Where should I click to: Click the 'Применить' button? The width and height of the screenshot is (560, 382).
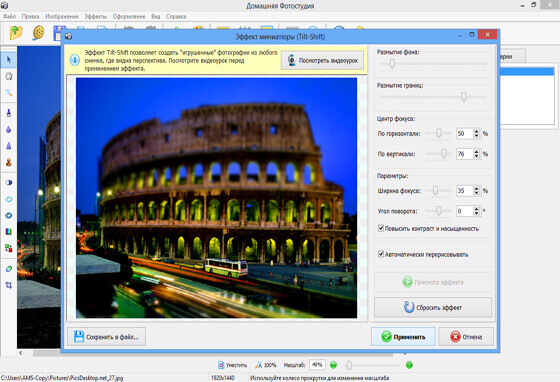(403, 336)
